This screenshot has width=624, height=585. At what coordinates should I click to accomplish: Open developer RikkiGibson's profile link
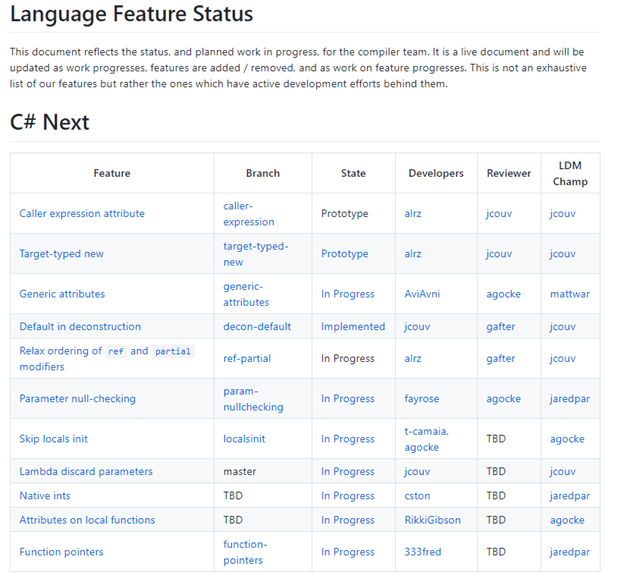[433, 520]
